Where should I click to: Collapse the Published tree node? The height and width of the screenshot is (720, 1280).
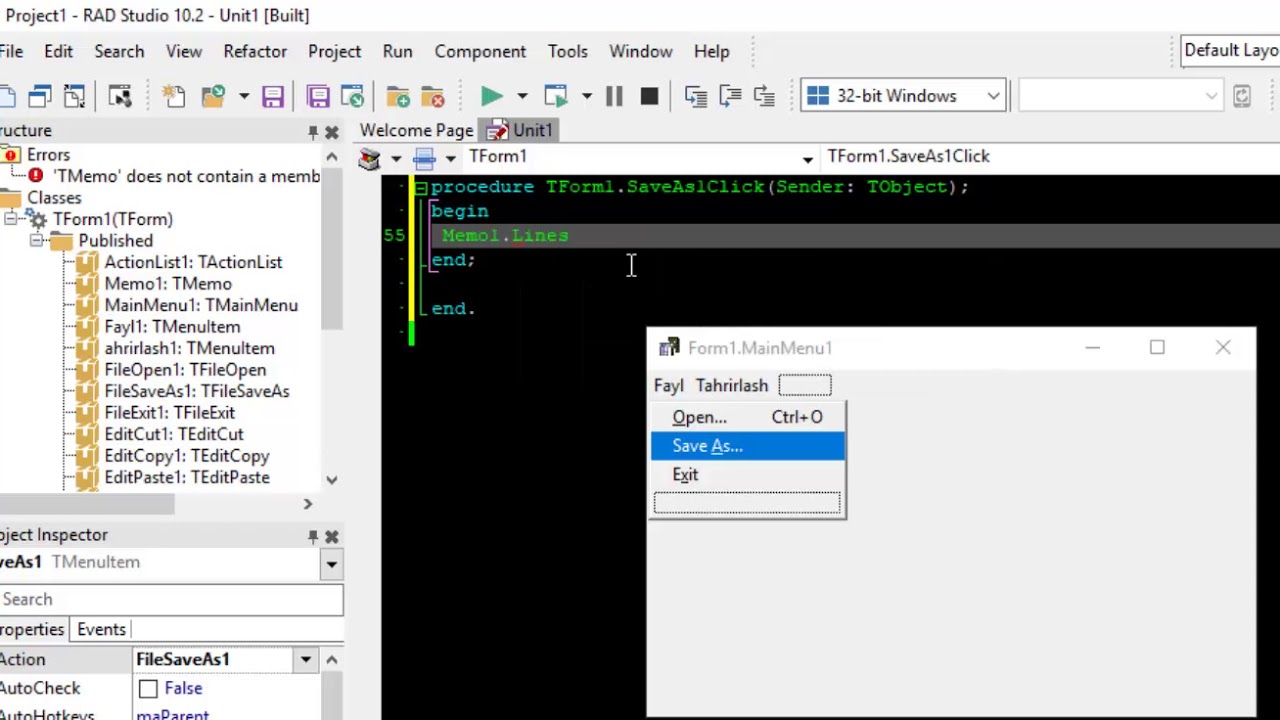coord(36,241)
